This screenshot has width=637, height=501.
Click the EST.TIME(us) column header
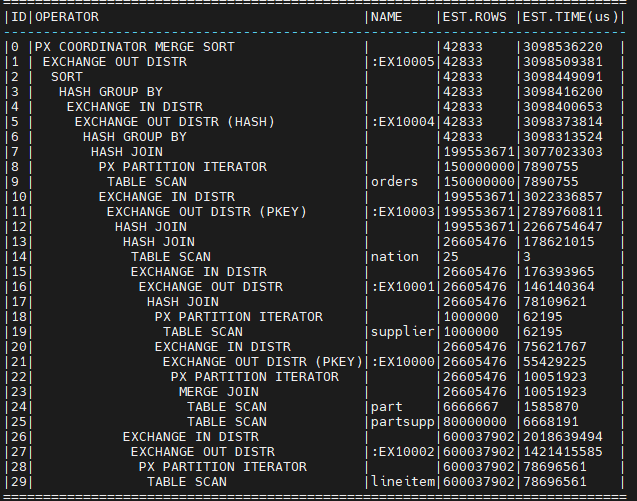[571, 17]
